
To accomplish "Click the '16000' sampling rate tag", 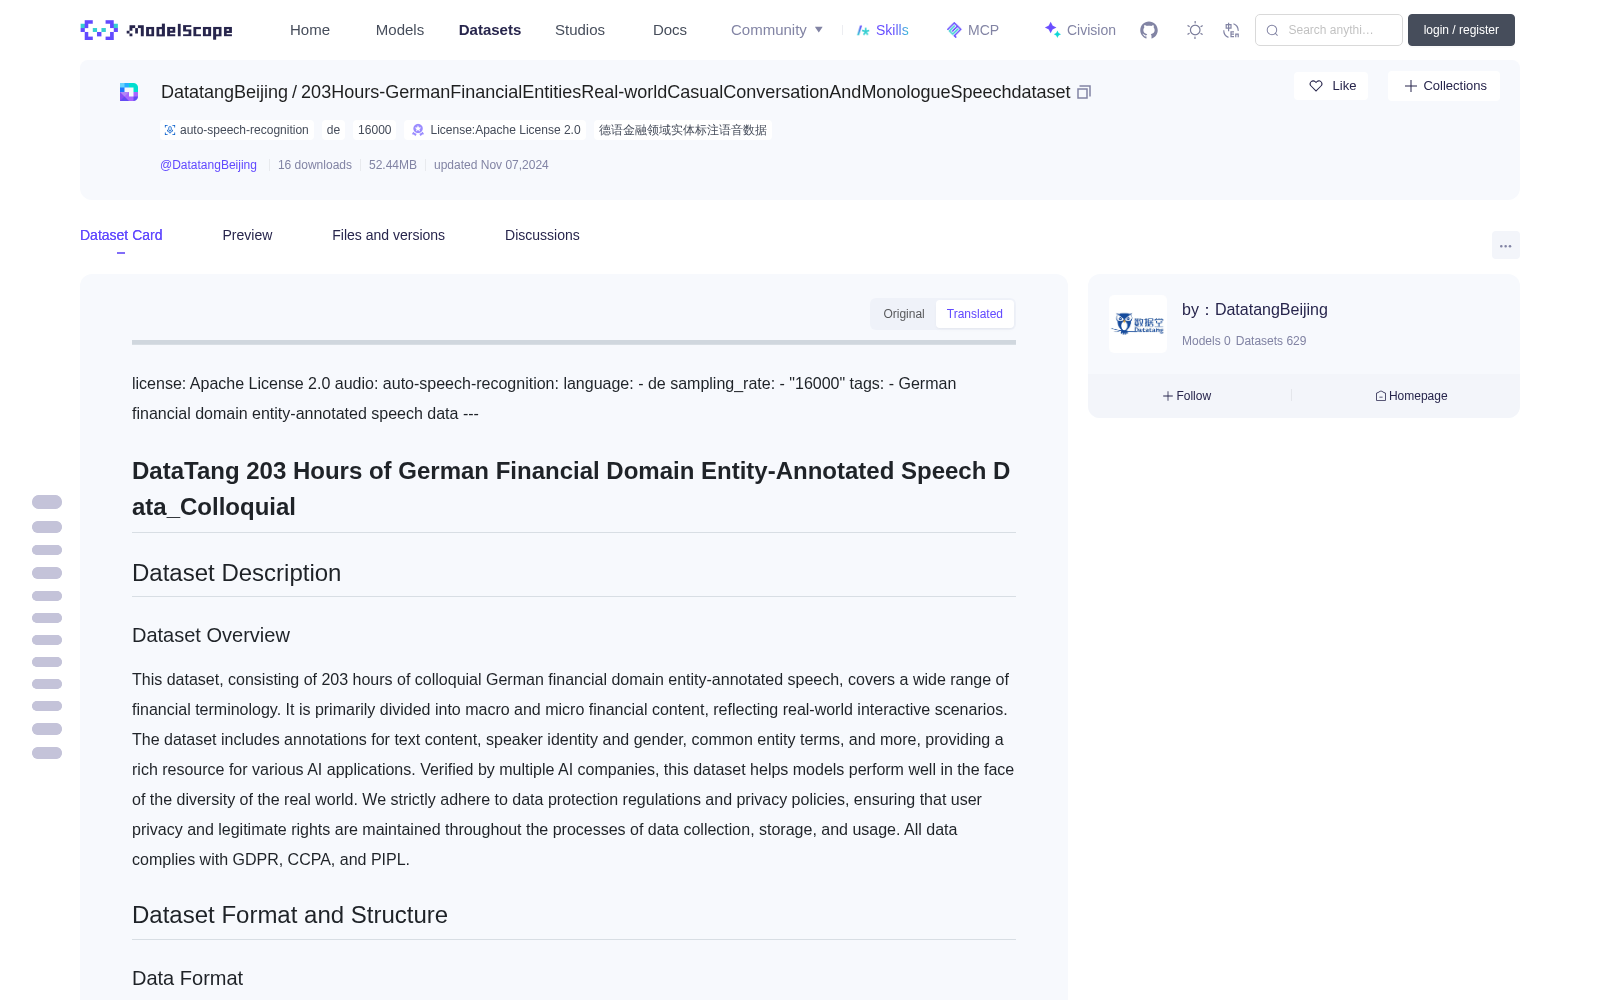I will (375, 130).
